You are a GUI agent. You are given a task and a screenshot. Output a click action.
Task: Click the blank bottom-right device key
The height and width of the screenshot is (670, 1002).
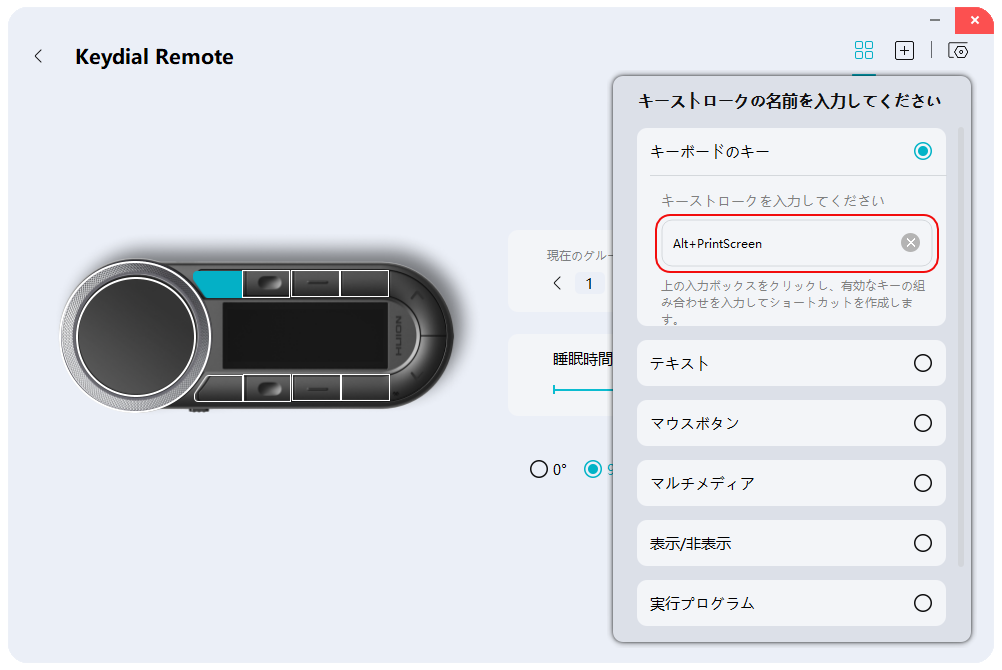[366, 387]
